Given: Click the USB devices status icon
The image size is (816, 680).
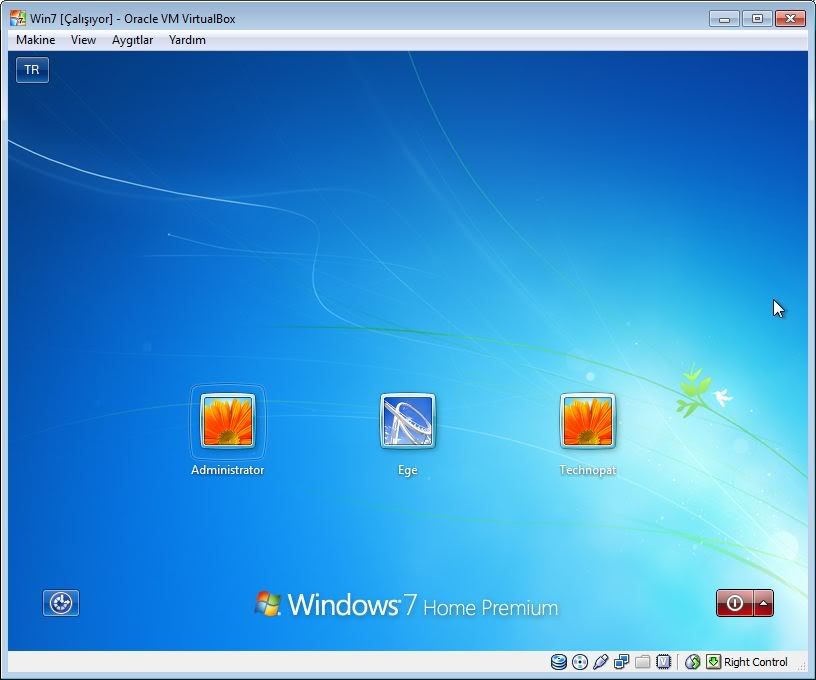Looking at the screenshot, I should 600,662.
